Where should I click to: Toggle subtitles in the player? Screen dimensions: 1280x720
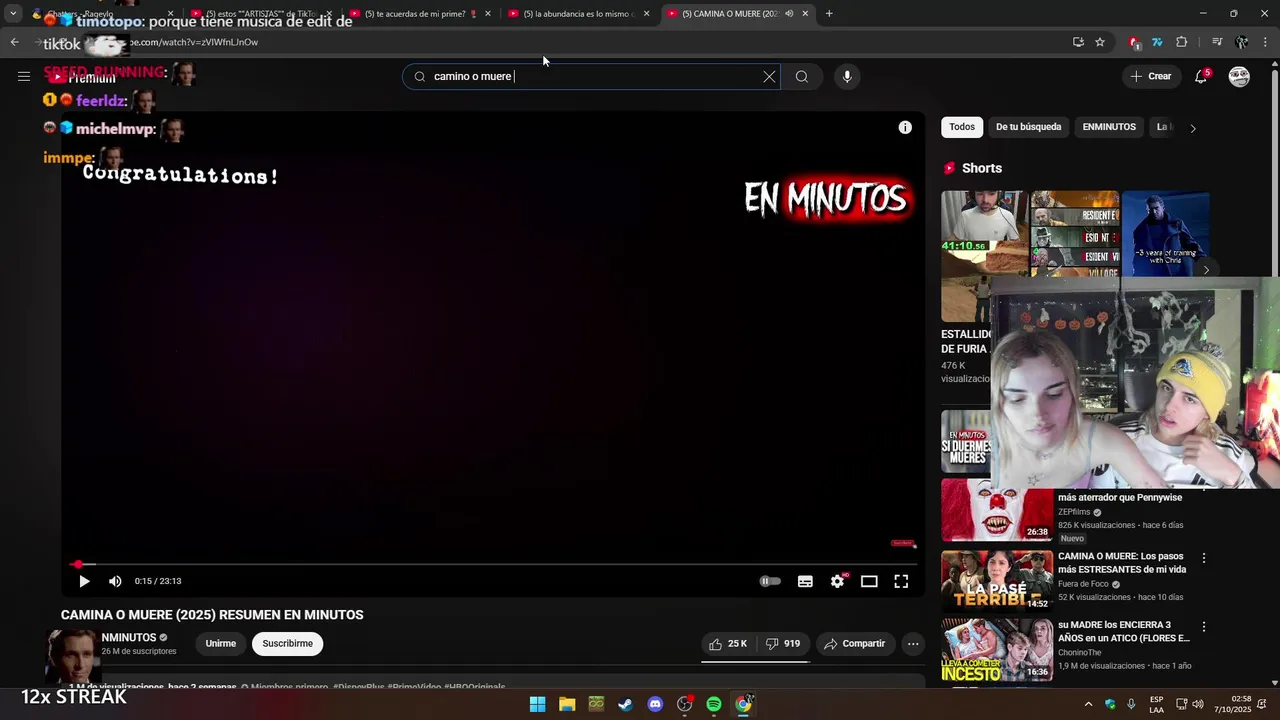[x=805, y=581]
